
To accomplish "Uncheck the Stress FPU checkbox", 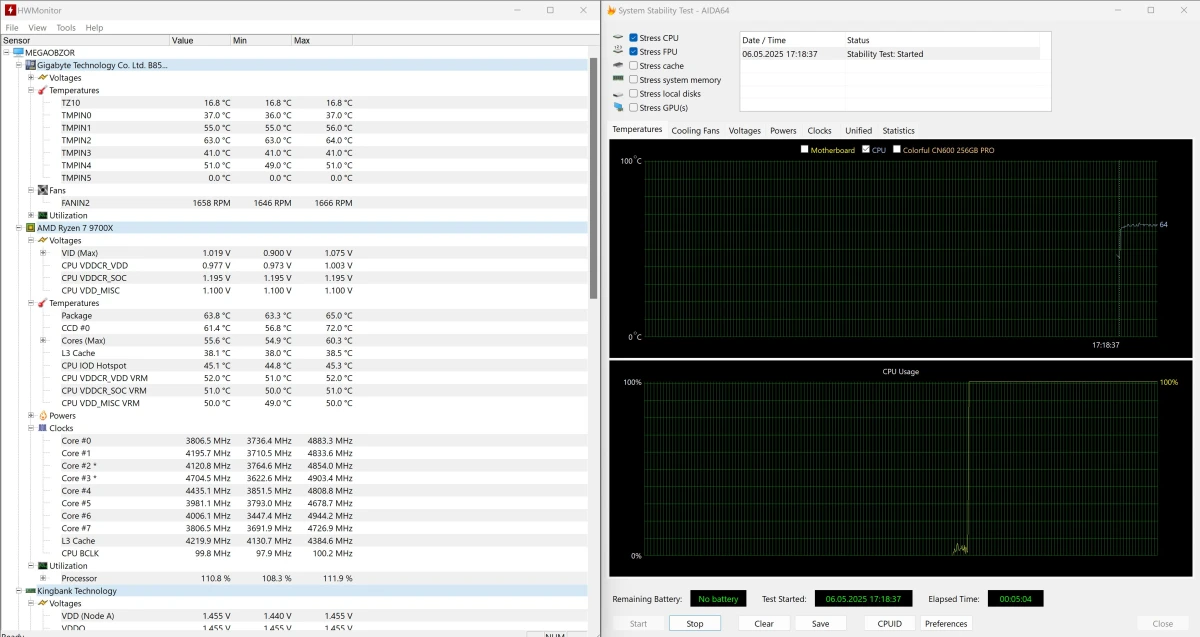I will tap(633, 52).
